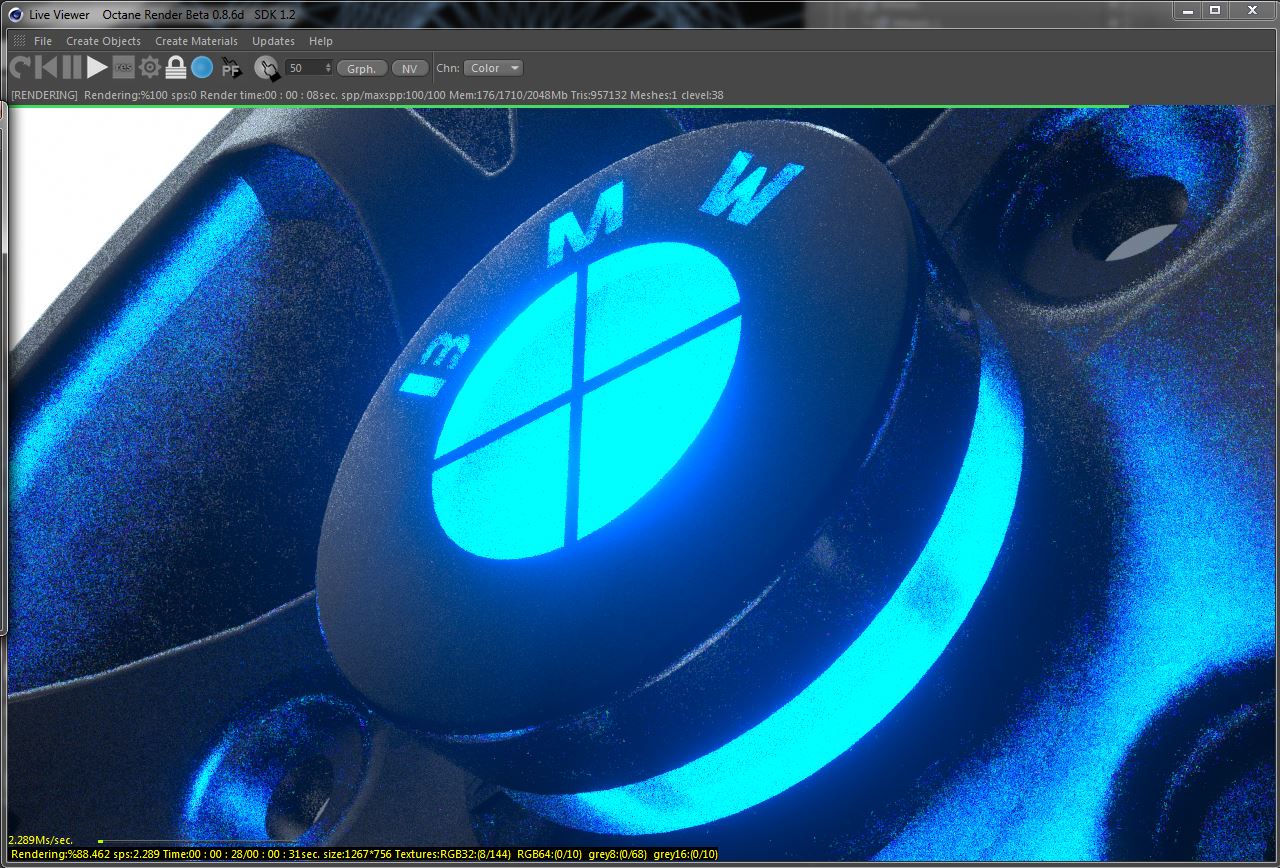
Task: Click 'Rendering:%100' in top status line
Action: (x=126, y=95)
